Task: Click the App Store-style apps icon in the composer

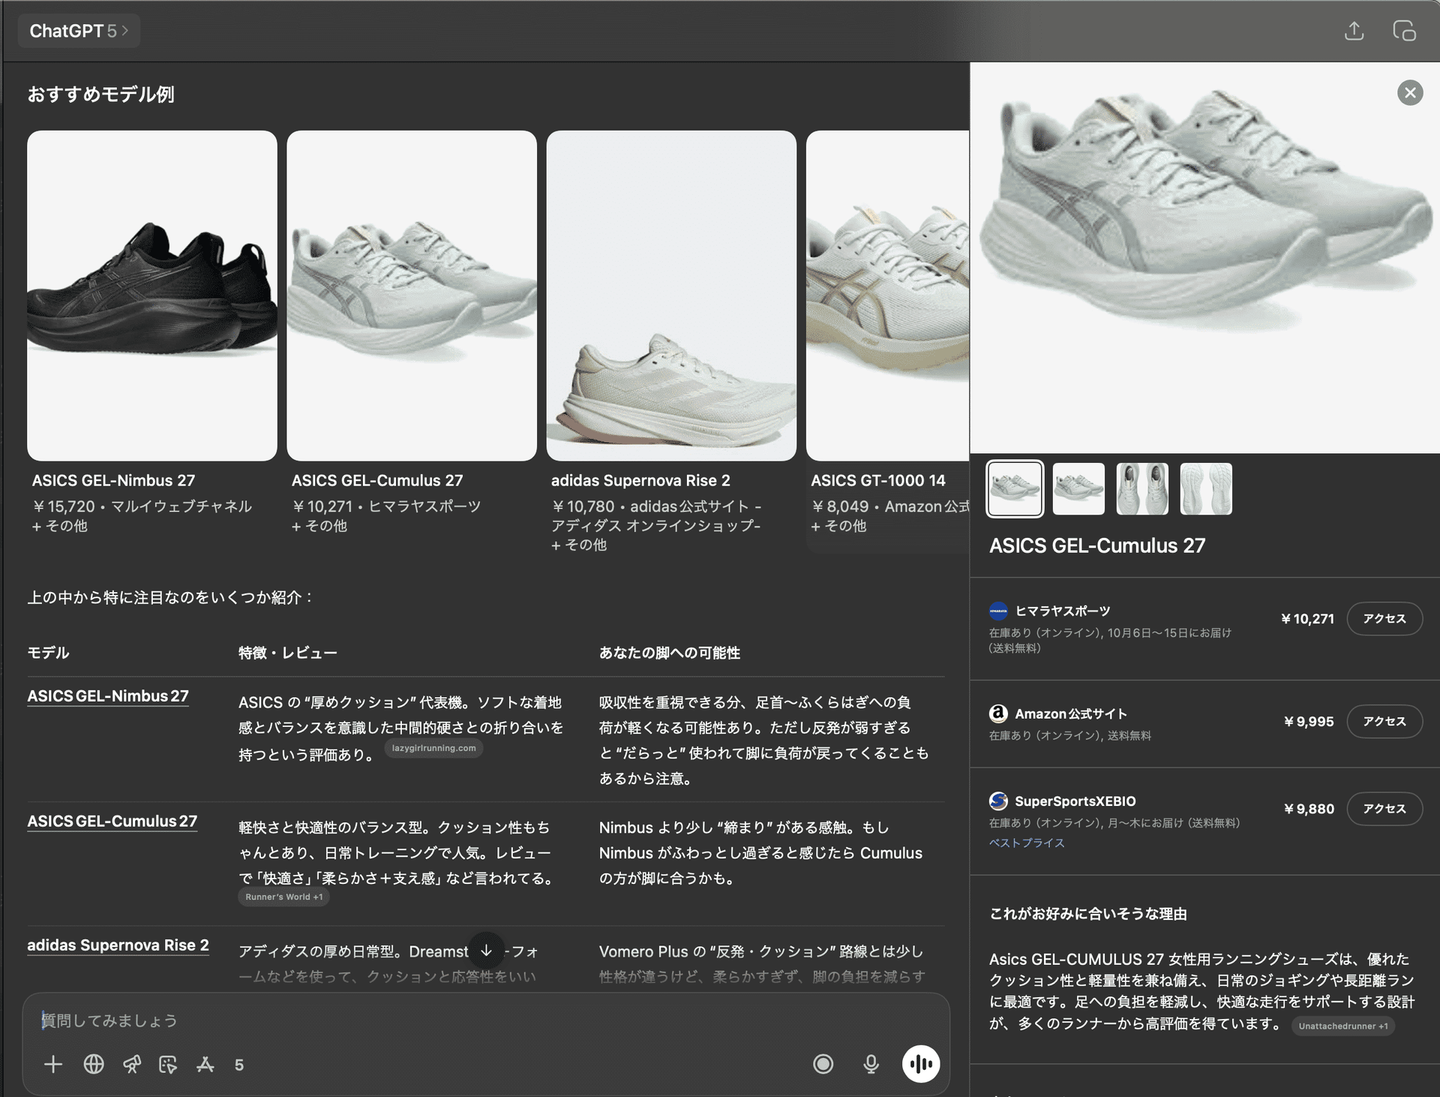Action: coord(205,1065)
